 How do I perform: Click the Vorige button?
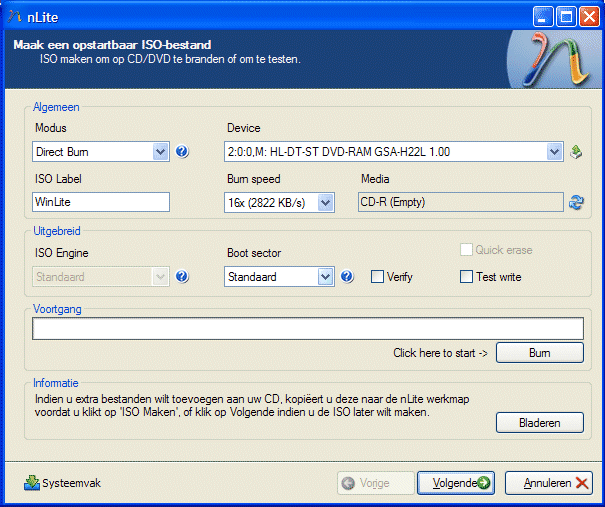(x=375, y=483)
